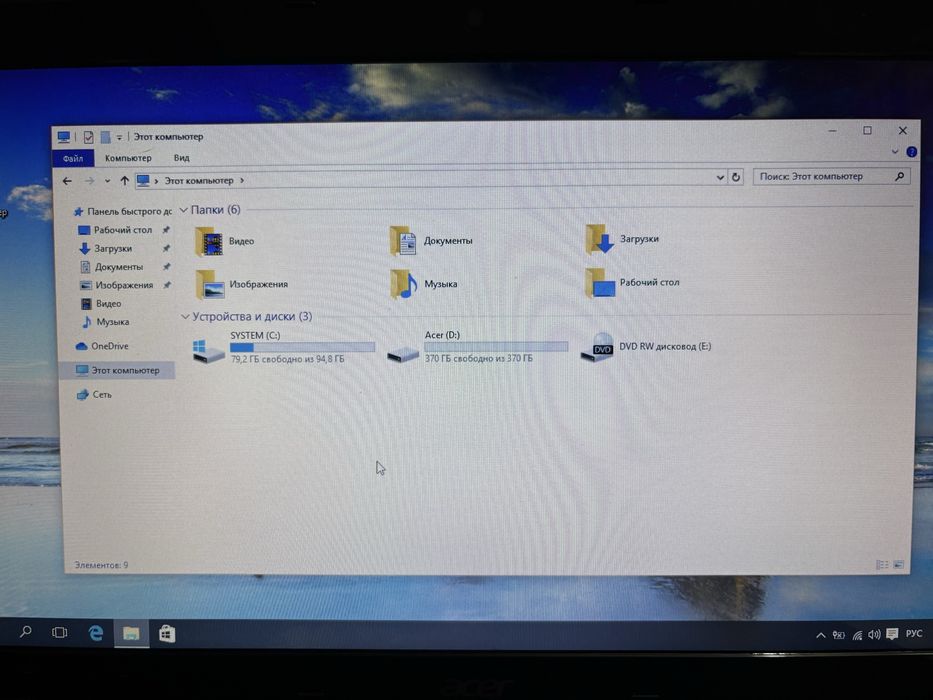933x700 pixels.
Task: Open recent locations dropdown beside Forward arrow
Action: pyautogui.click(x=107, y=181)
